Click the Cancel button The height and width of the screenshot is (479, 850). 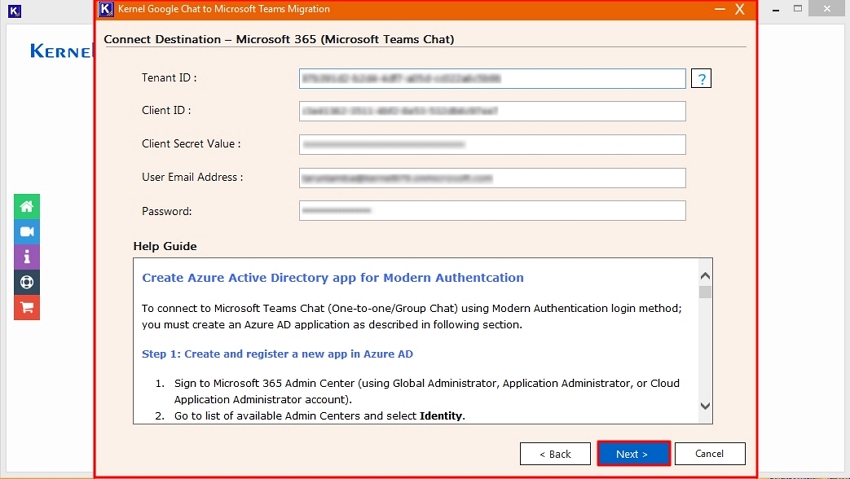[x=710, y=454]
